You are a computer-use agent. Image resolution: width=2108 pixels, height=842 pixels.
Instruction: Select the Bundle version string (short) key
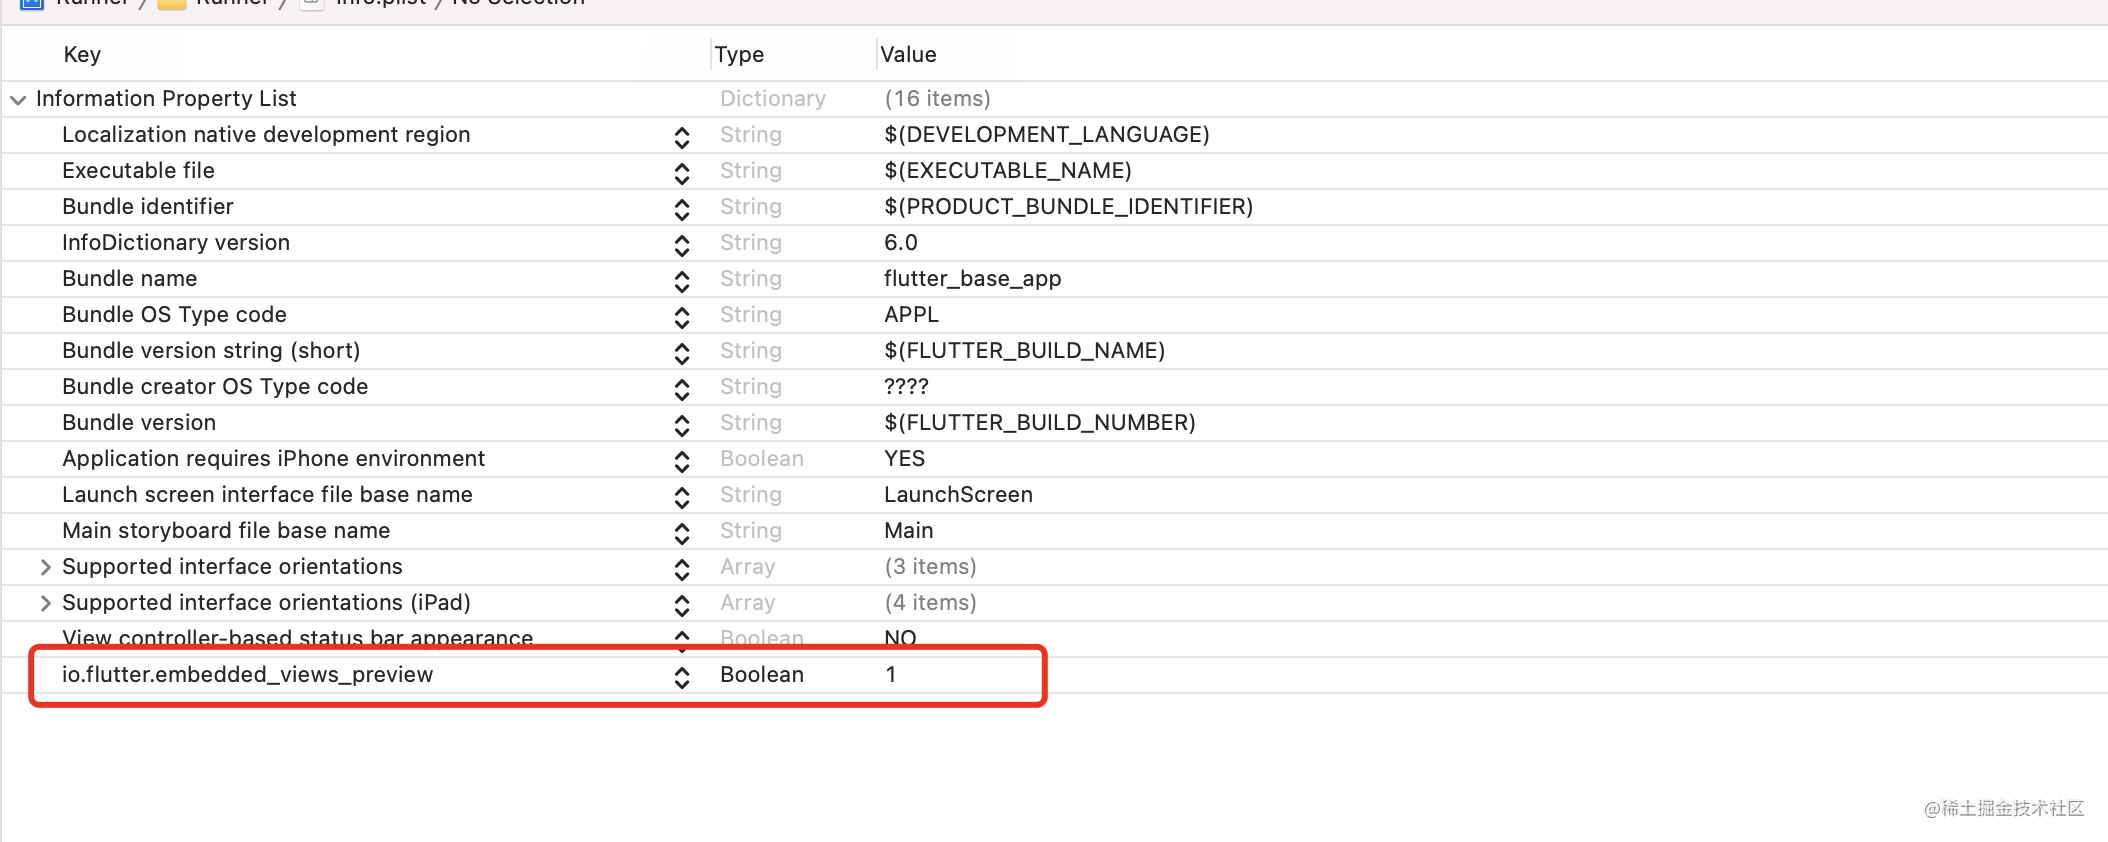pos(211,350)
